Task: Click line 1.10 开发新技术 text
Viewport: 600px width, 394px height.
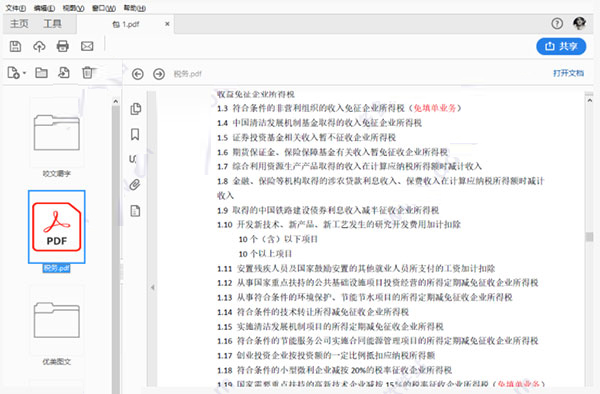Action: [x=339, y=225]
